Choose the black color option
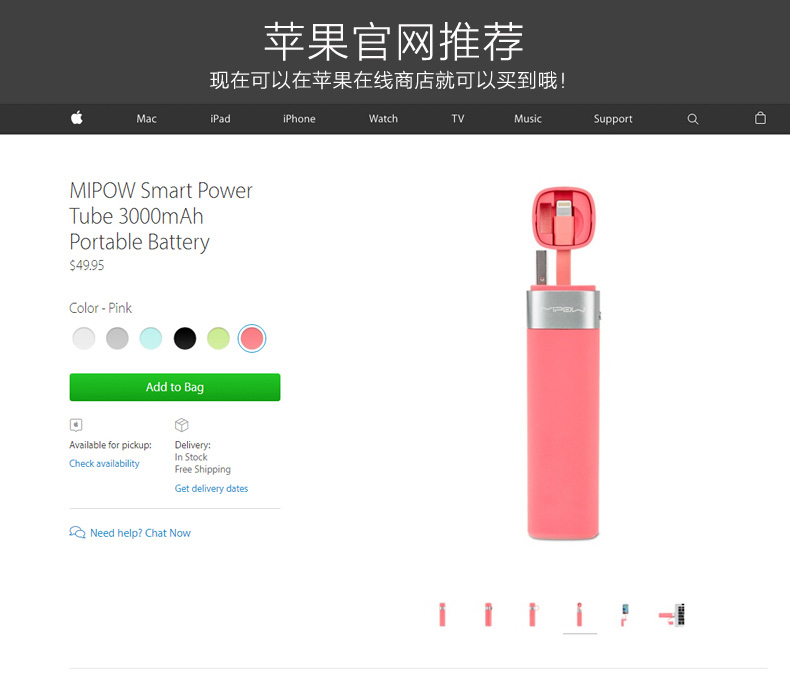This screenshot has width=790, height=700. (185, 338)
